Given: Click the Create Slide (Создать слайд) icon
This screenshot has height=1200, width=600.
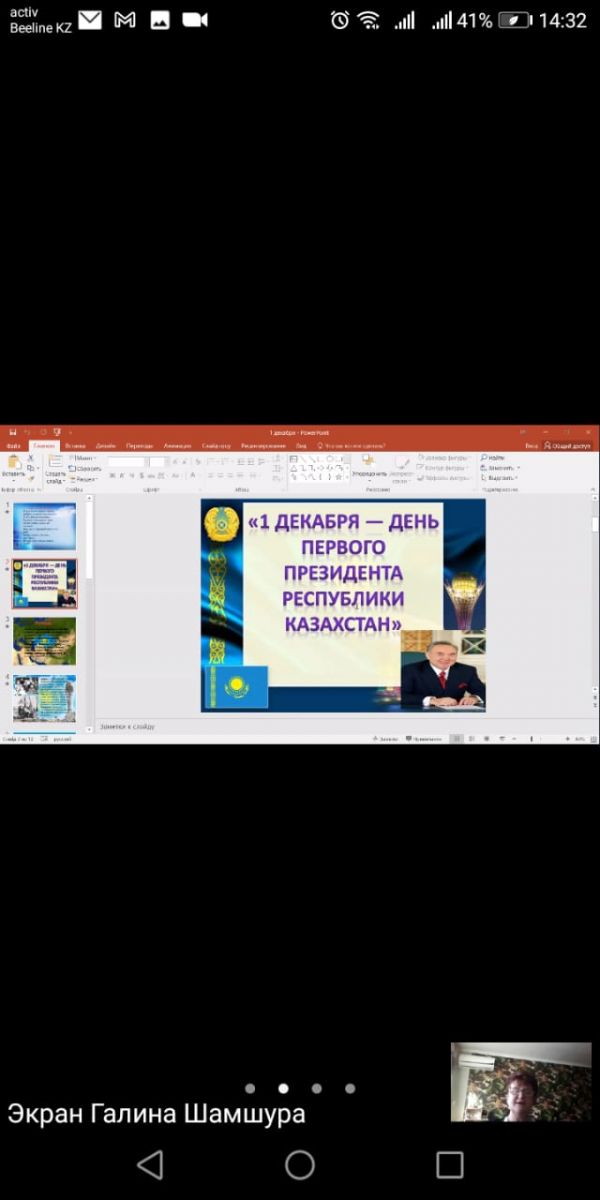Looking at the screenshot, I should click(56, 463).
